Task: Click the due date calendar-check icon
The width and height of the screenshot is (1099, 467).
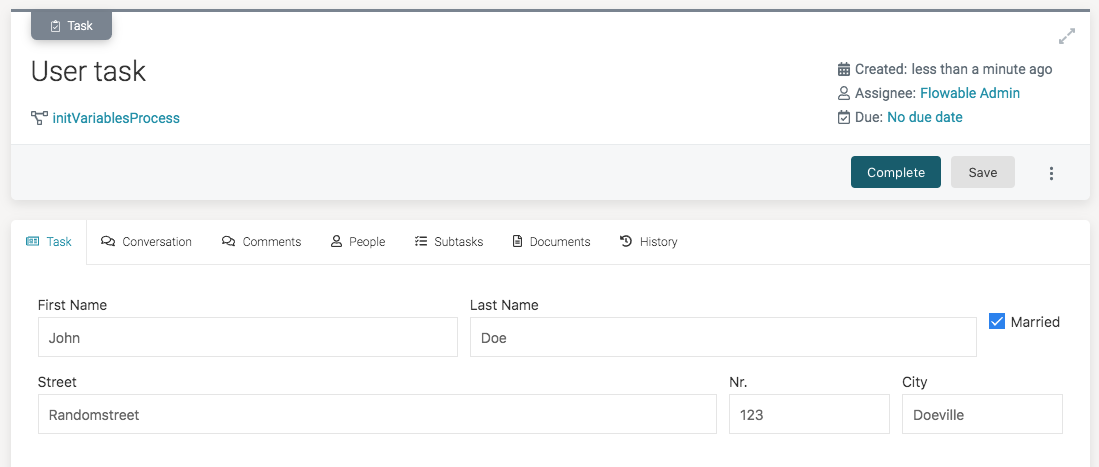Action: click(844, 117)
